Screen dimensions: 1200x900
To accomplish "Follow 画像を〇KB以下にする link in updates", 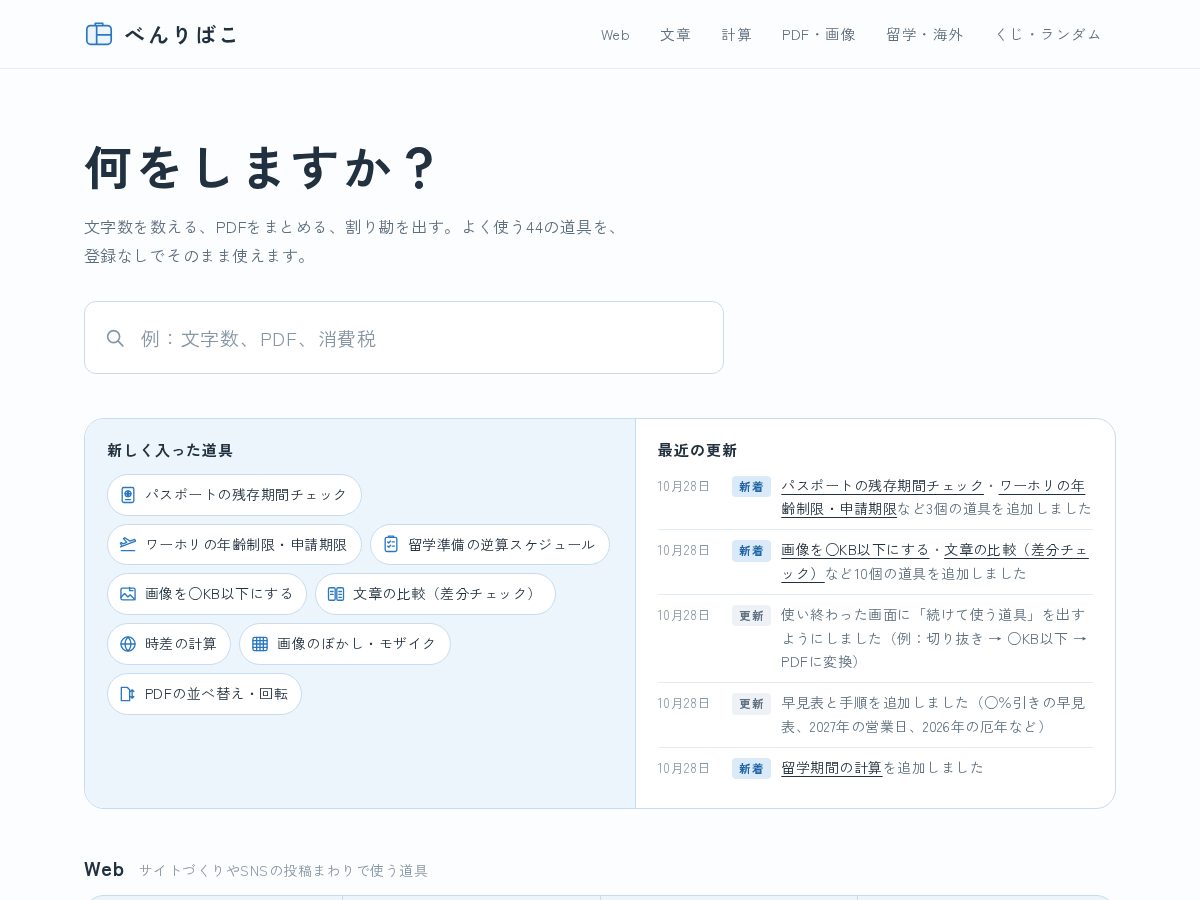I will pyautogui.click(x=855, y=550).
